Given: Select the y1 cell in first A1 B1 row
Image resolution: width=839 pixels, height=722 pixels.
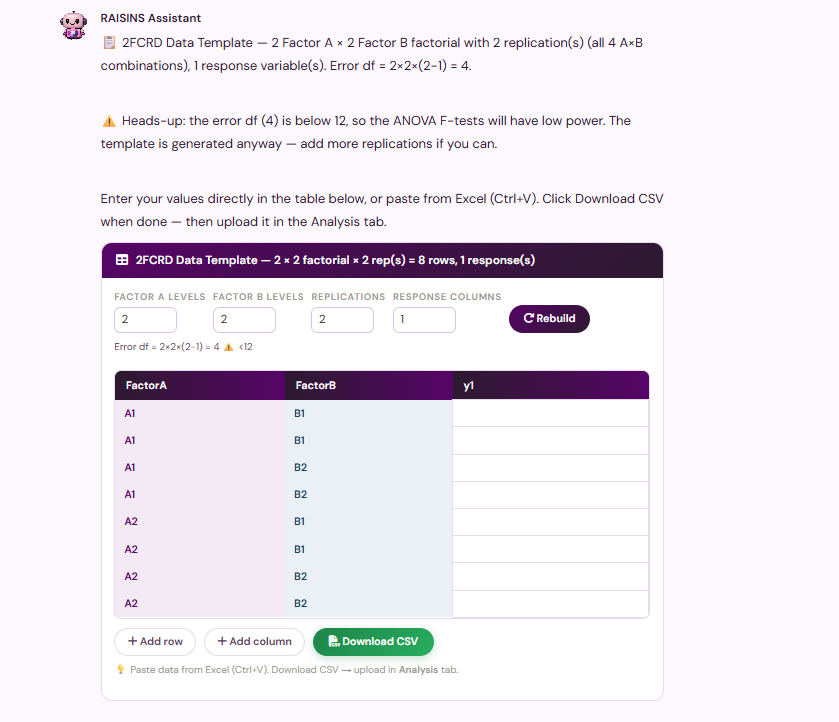Looking at the screenshot, I should (551, 413).
